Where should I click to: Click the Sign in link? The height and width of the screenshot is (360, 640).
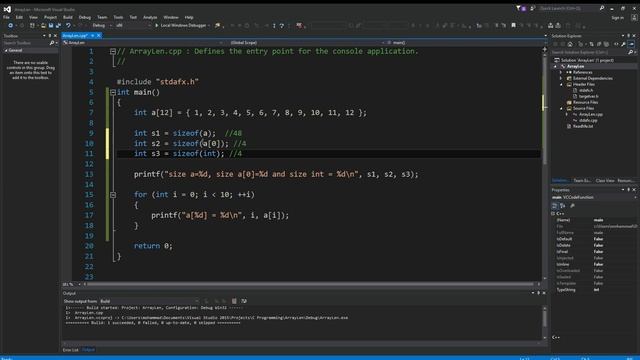(618, 18)
